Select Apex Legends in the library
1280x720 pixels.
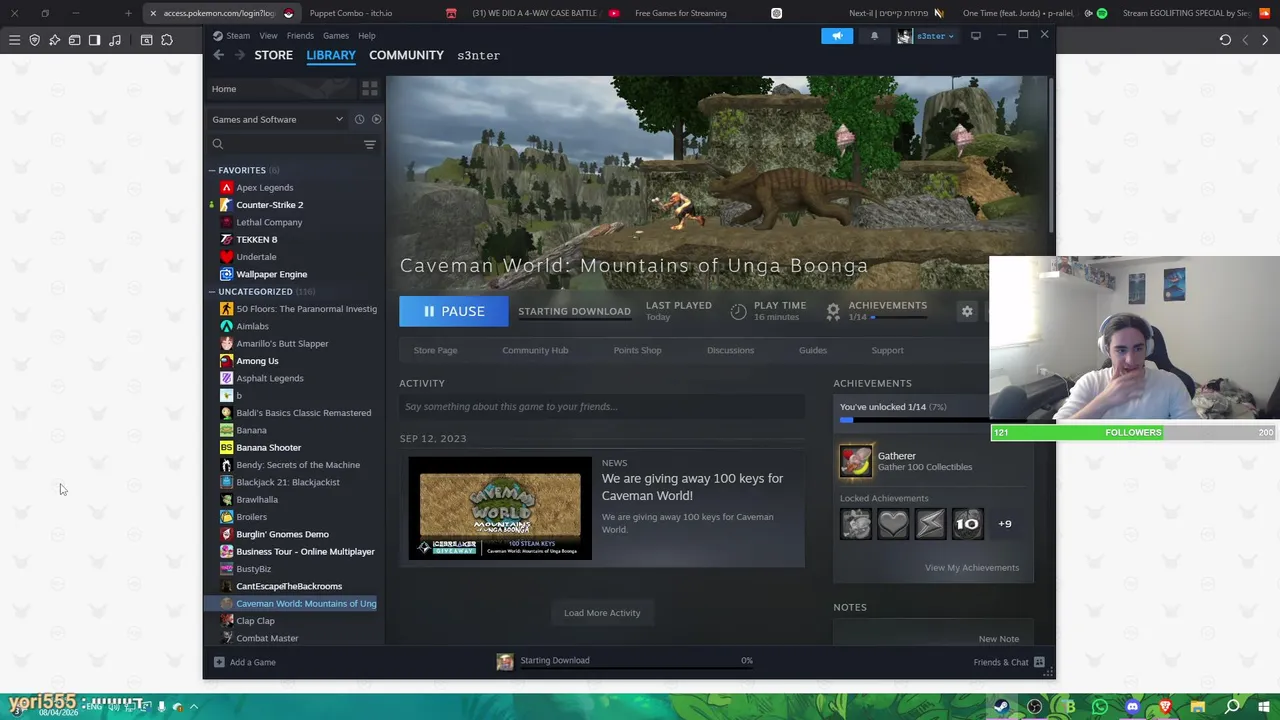click(x=264, y=188)
